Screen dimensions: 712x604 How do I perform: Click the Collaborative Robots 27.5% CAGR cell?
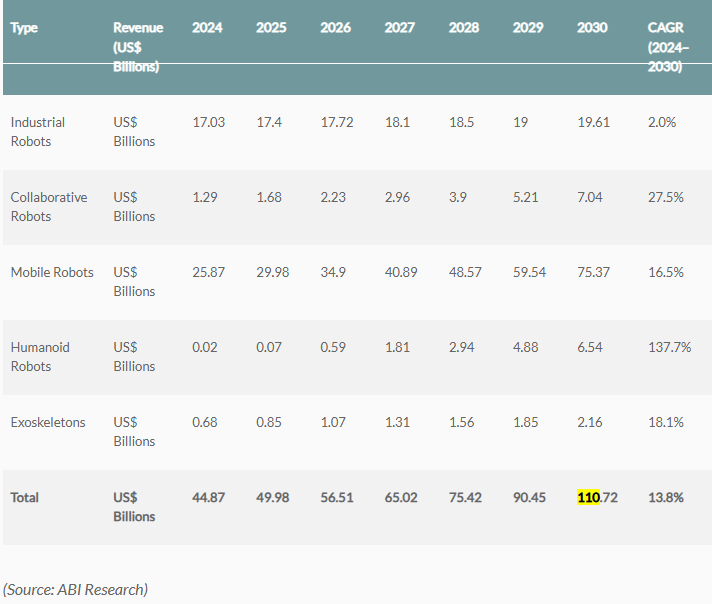[666, 197]
